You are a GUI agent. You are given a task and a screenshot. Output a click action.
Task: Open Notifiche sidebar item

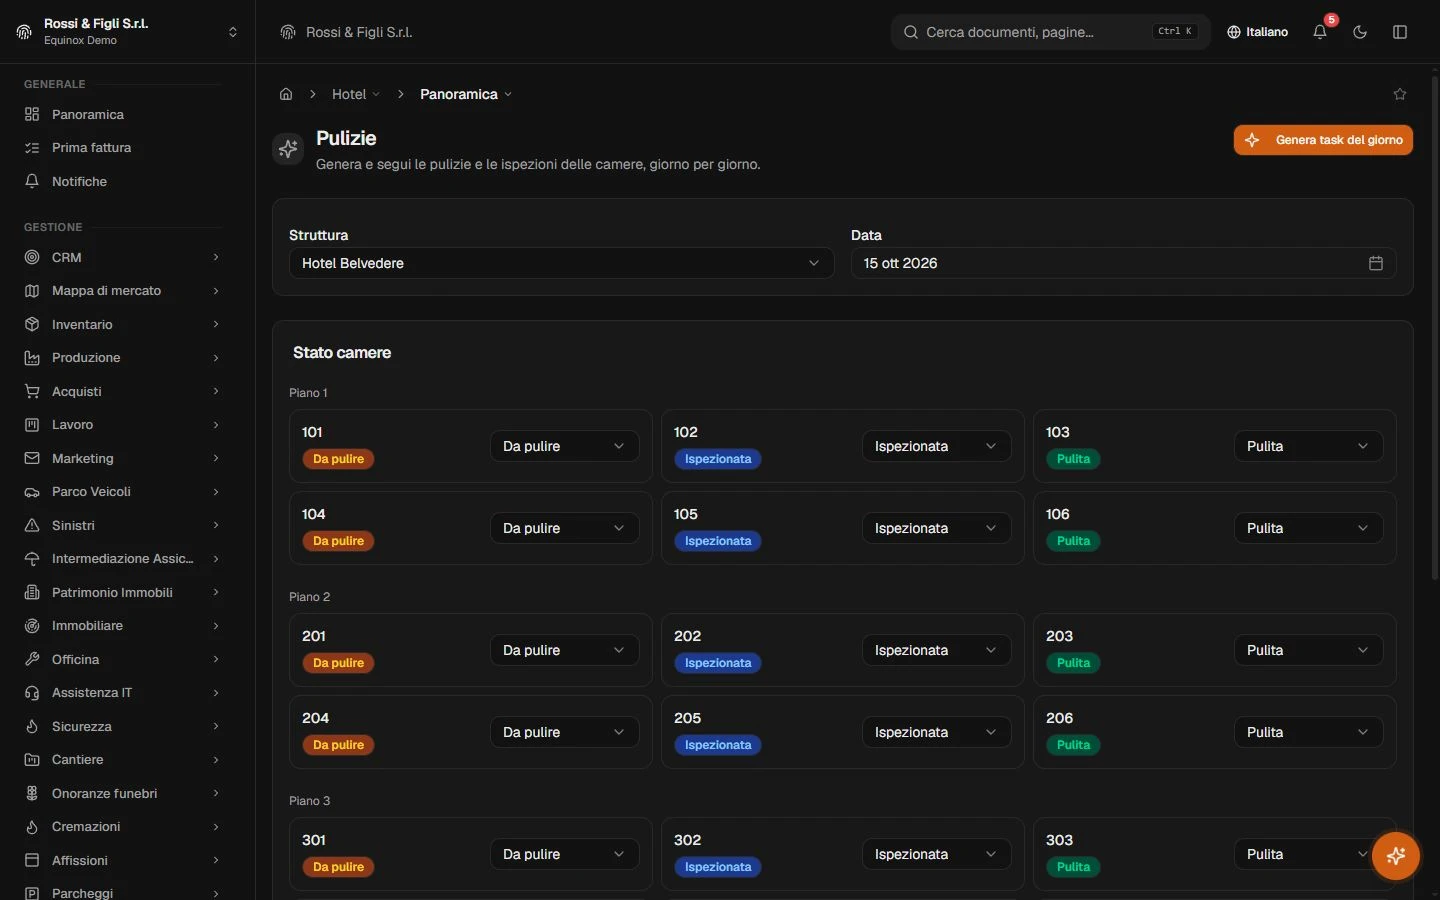(x=122, y=181)
